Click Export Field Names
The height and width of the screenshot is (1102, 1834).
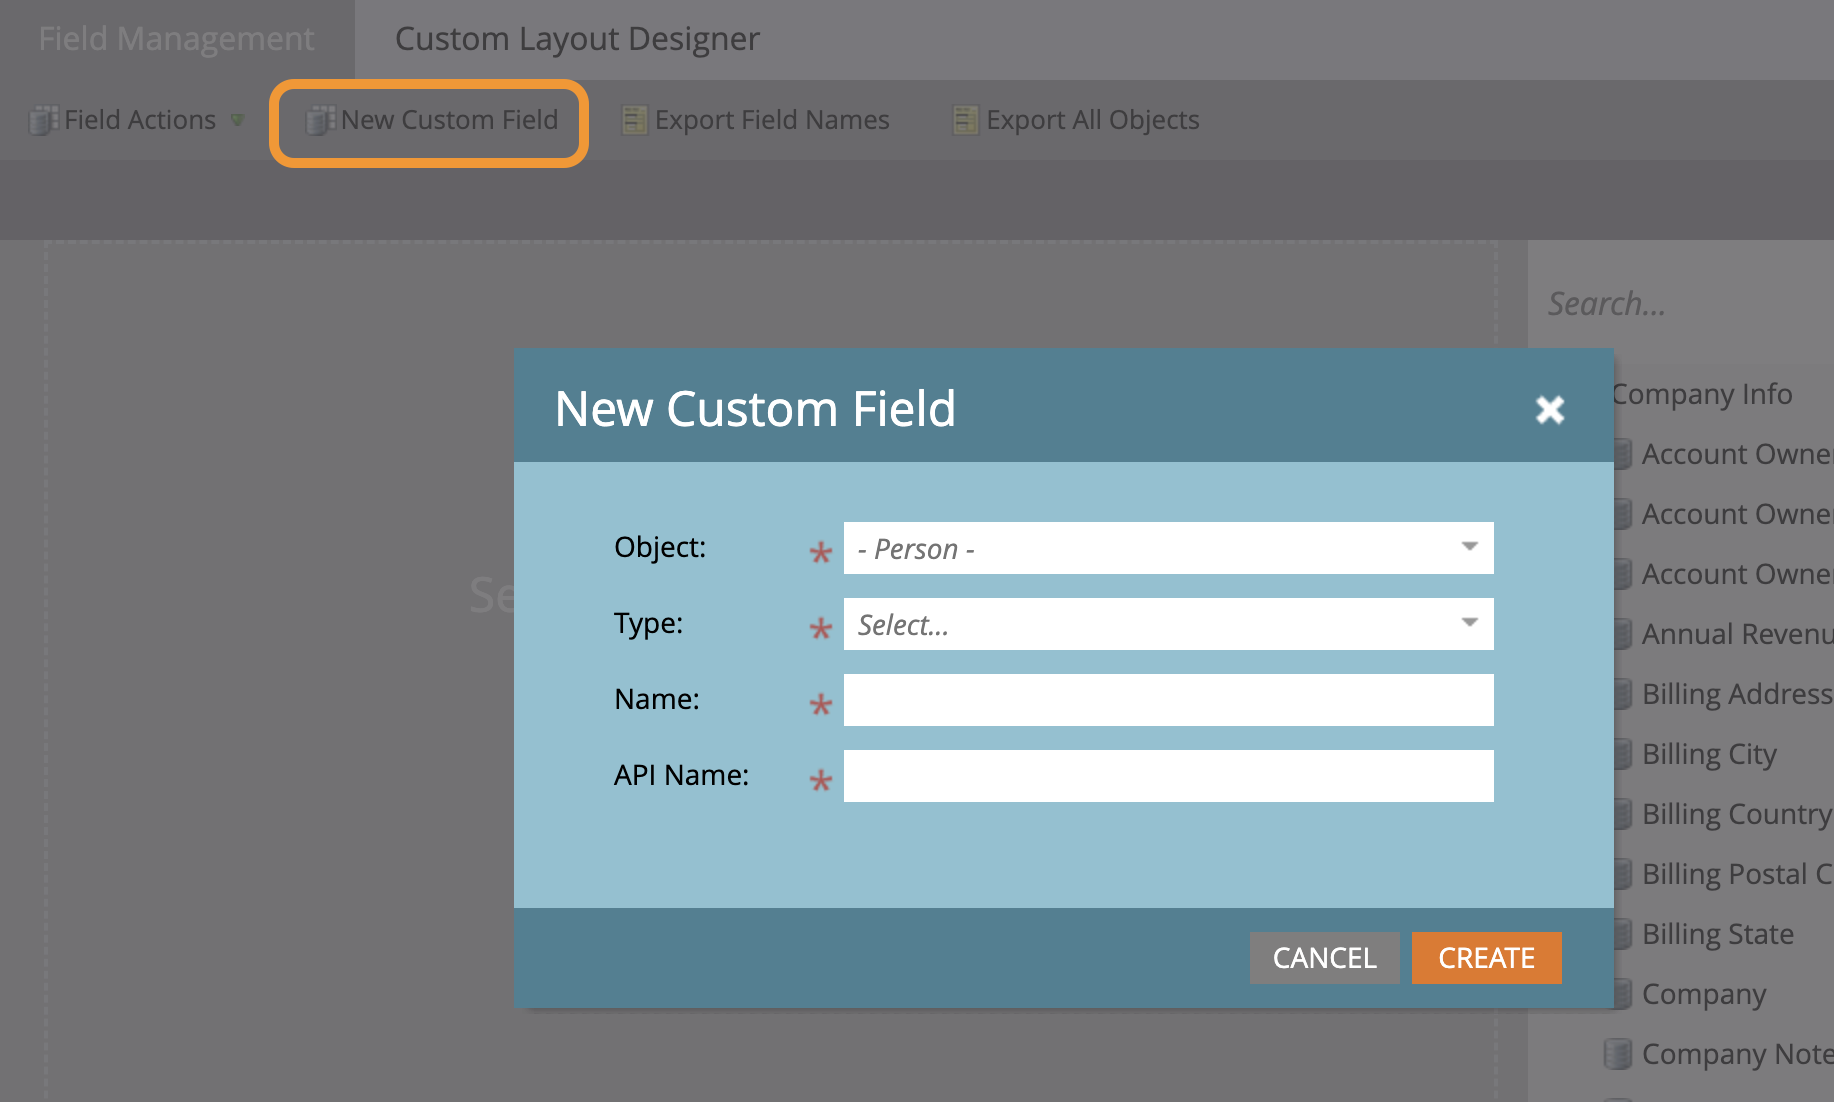(755, 120)
